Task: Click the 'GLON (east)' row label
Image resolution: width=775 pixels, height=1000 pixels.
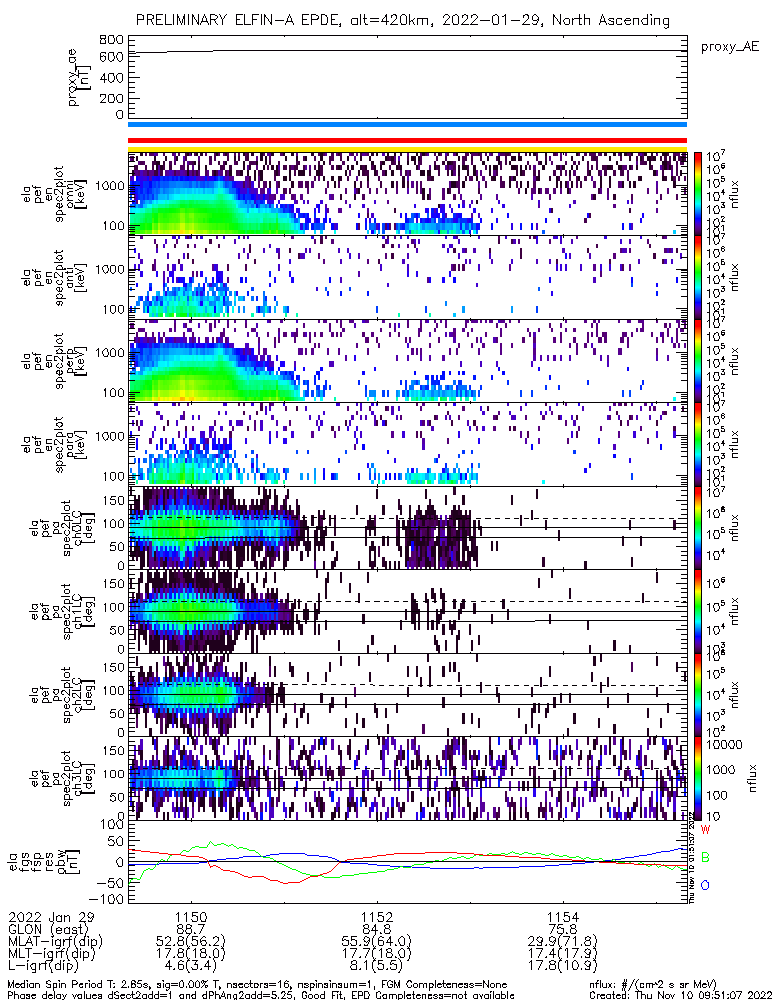Action: (x=50, y=929)
